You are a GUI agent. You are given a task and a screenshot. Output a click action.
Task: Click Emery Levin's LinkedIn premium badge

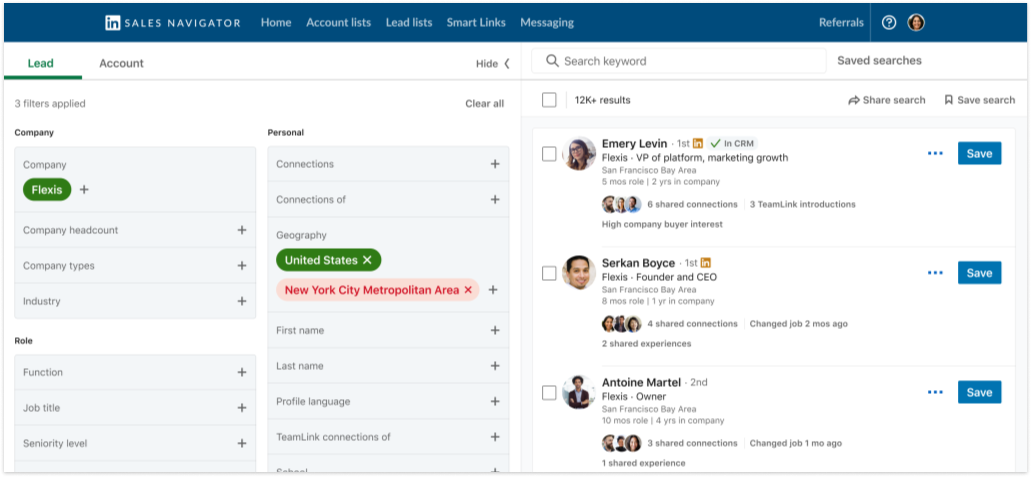tap(698, 143)
